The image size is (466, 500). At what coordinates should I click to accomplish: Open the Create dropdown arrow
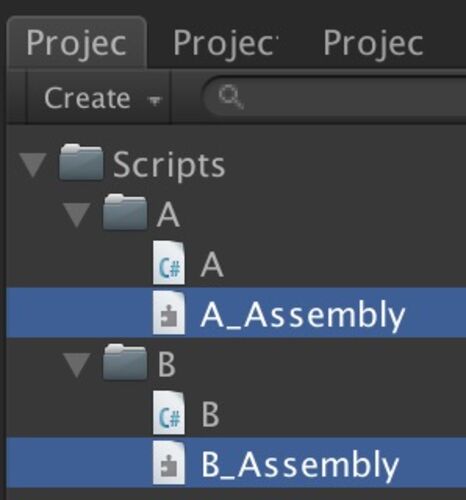(x=155, y=100)
